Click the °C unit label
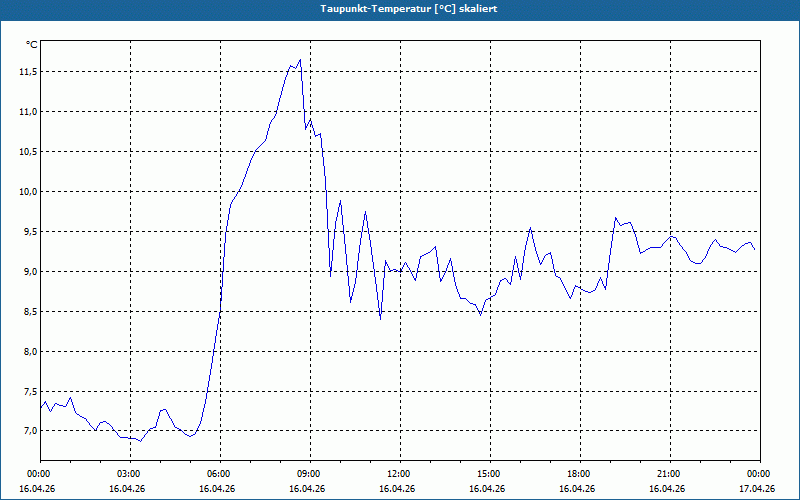 pyautogui.click(x=31, y=45)
